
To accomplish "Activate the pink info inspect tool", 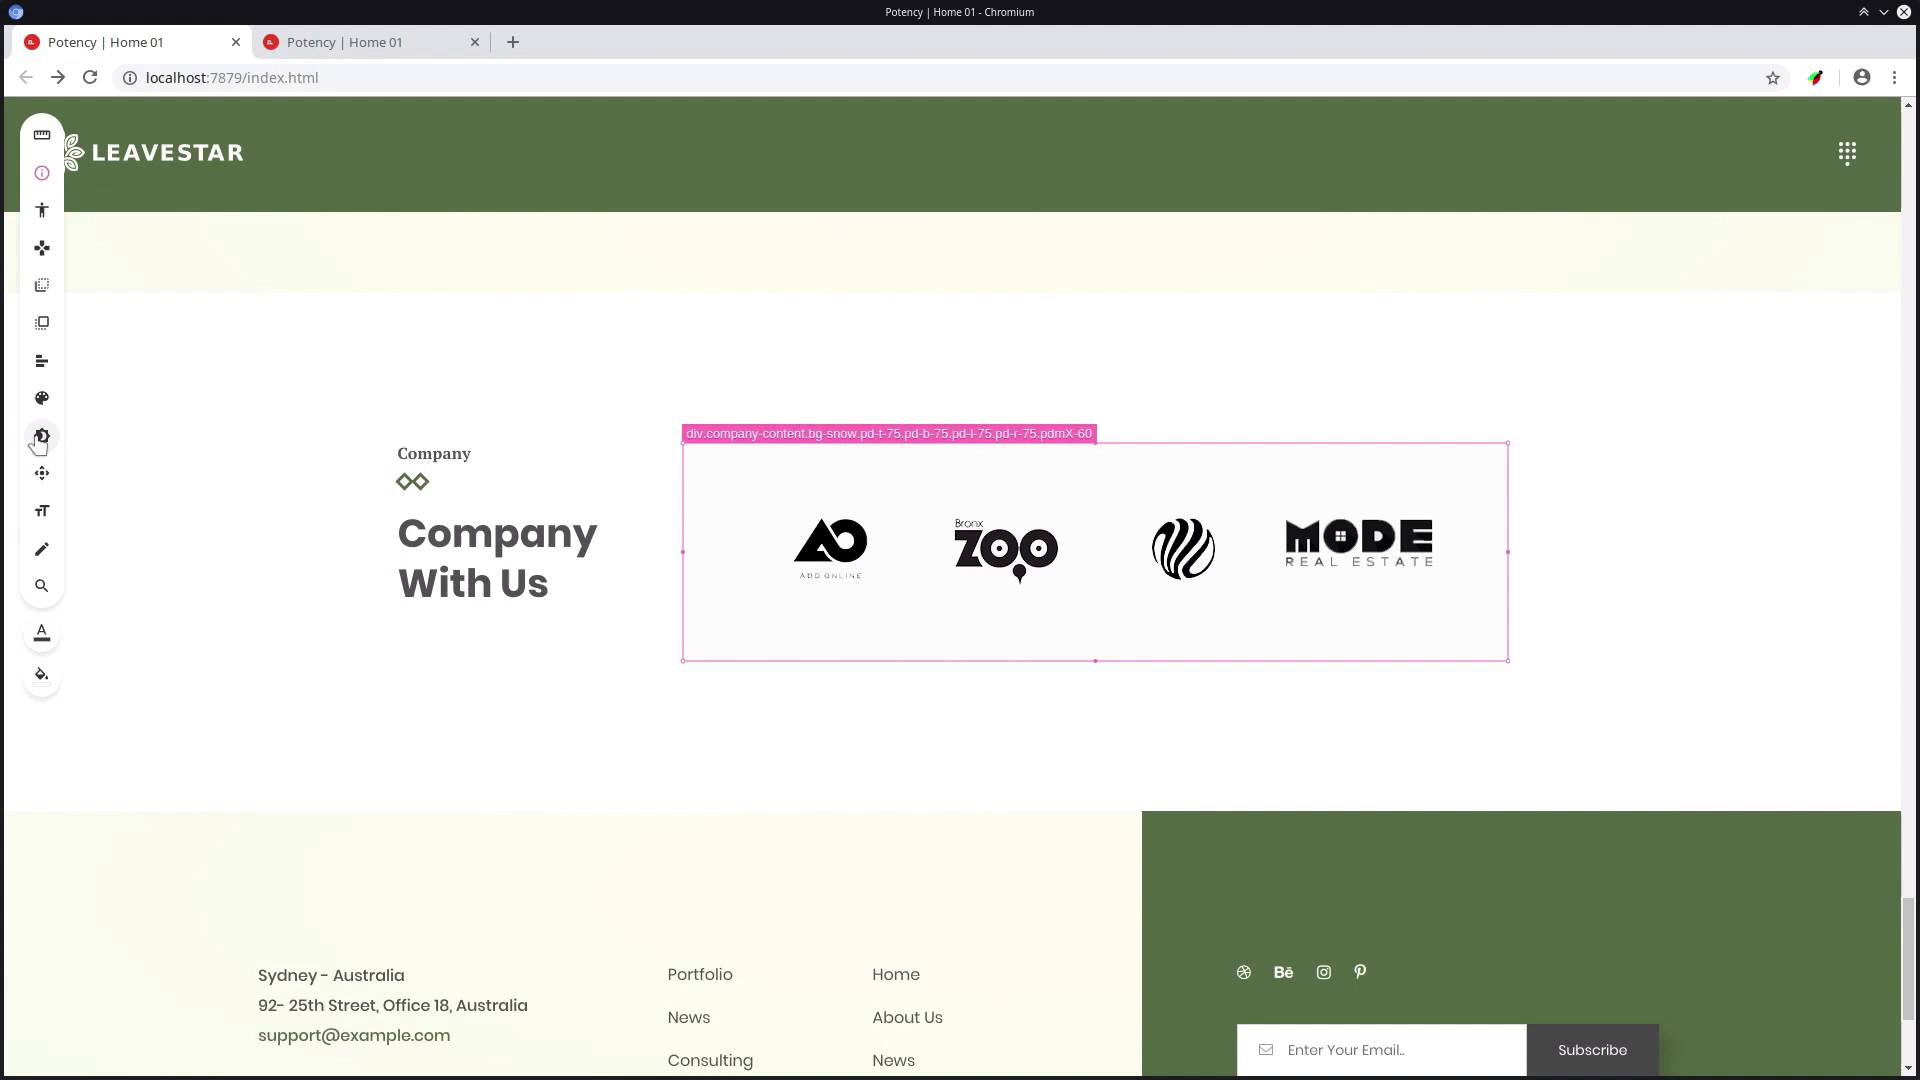I will coord(42,173).
